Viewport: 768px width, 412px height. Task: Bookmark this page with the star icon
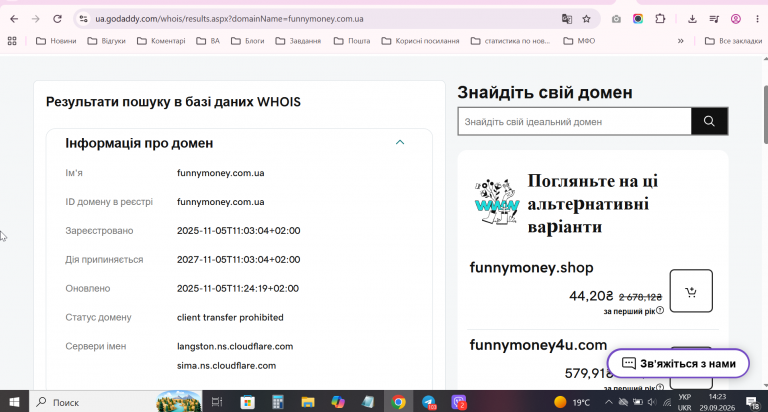(586, 19)
